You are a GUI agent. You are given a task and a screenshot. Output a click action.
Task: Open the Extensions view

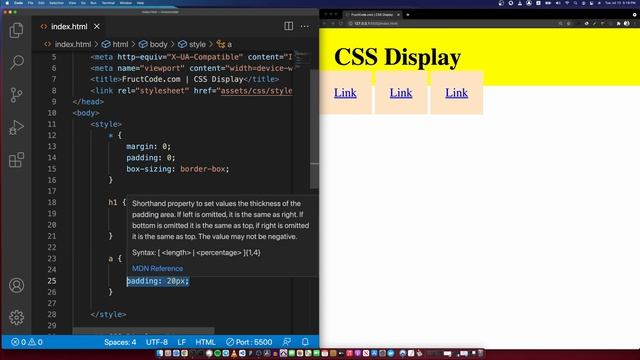pyautogui.click(x=16, y=160)
